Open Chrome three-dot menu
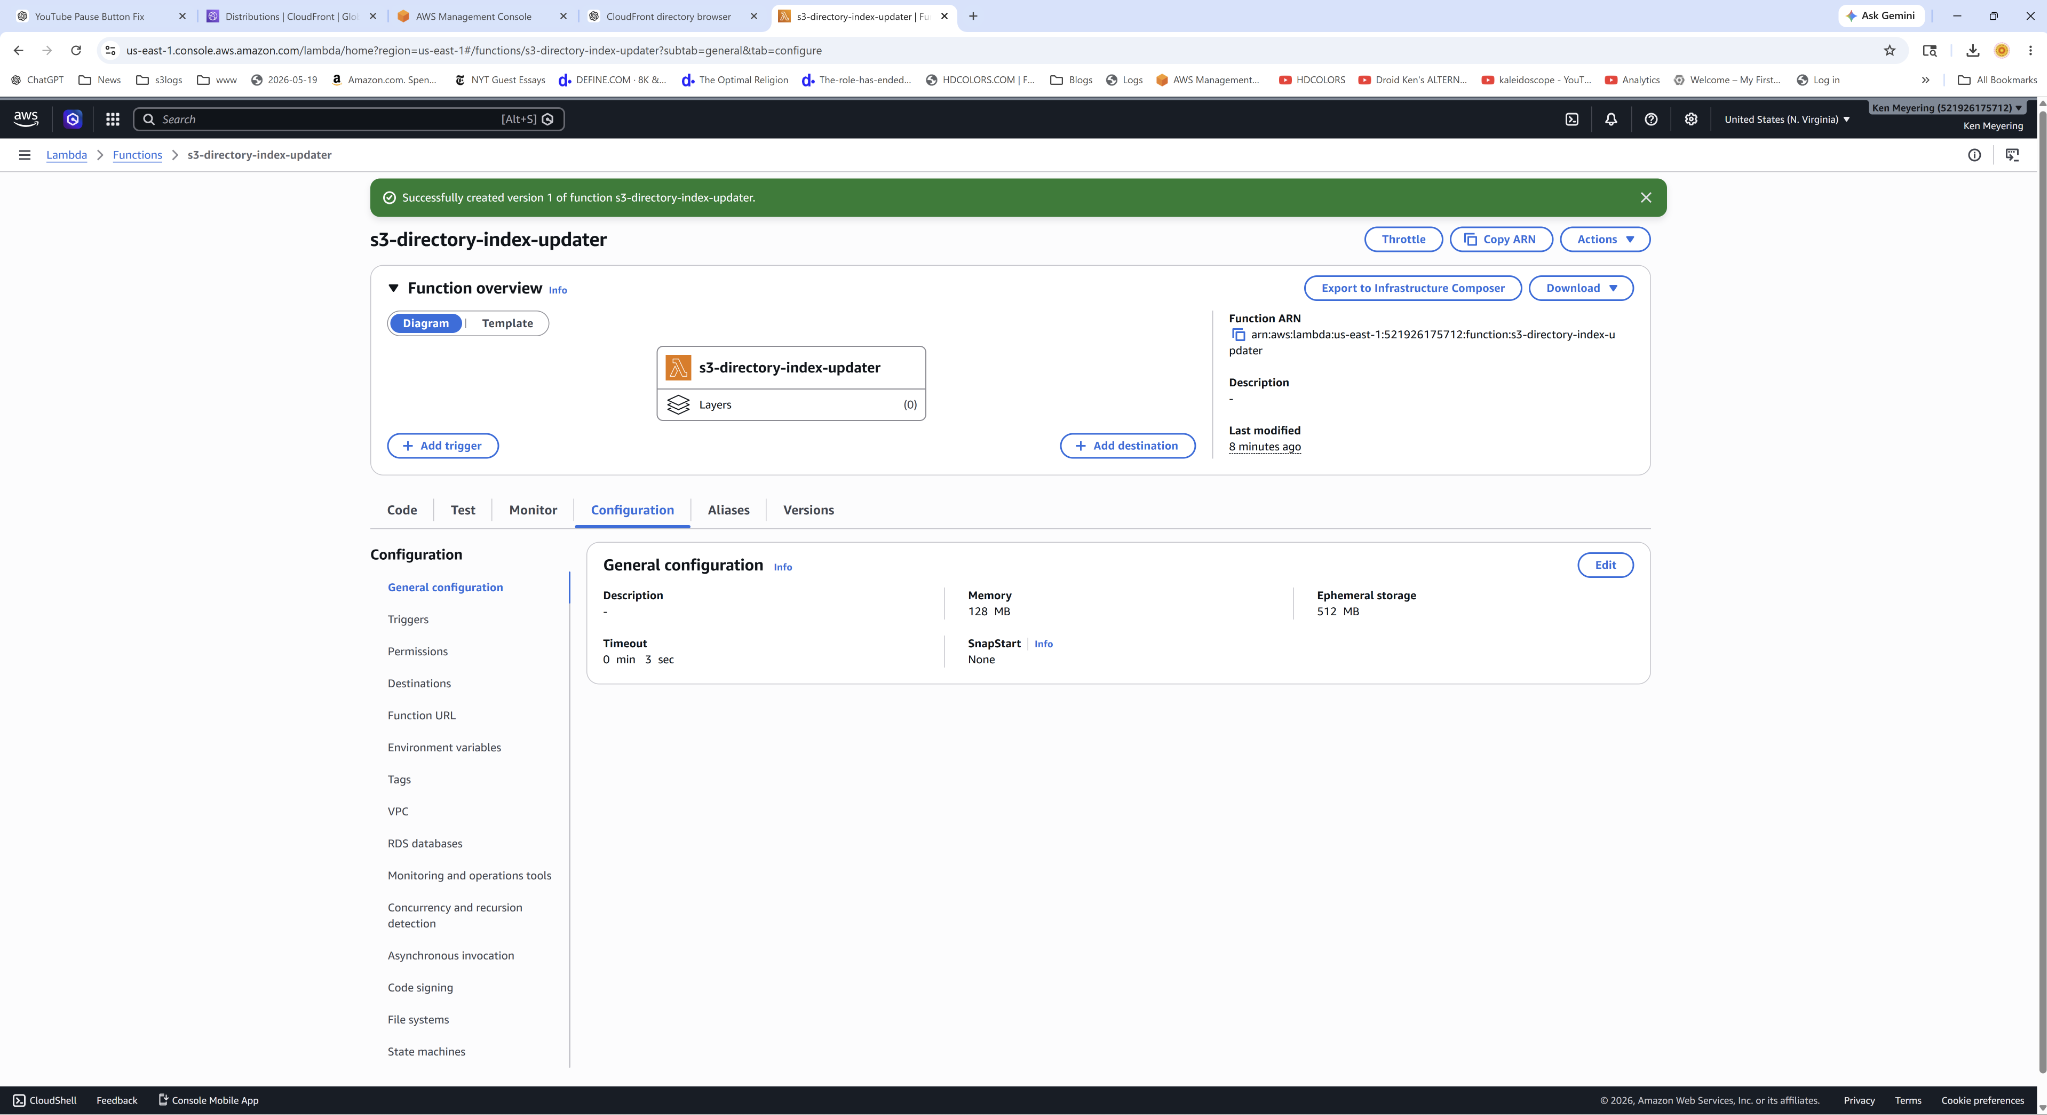 click(2030, 50)
